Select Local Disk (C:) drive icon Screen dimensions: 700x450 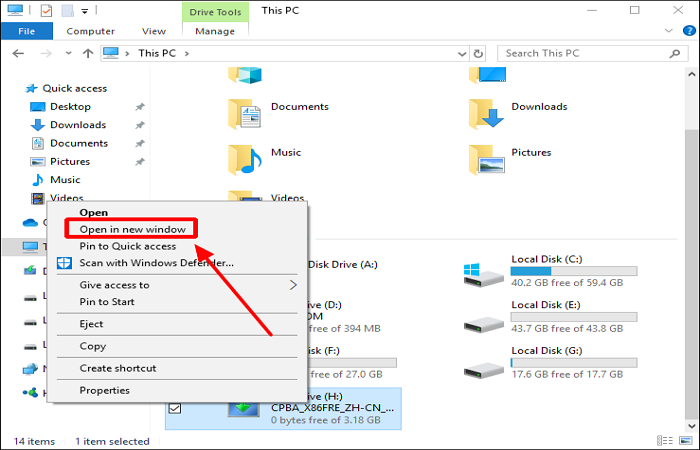click(x=483, y=275)
